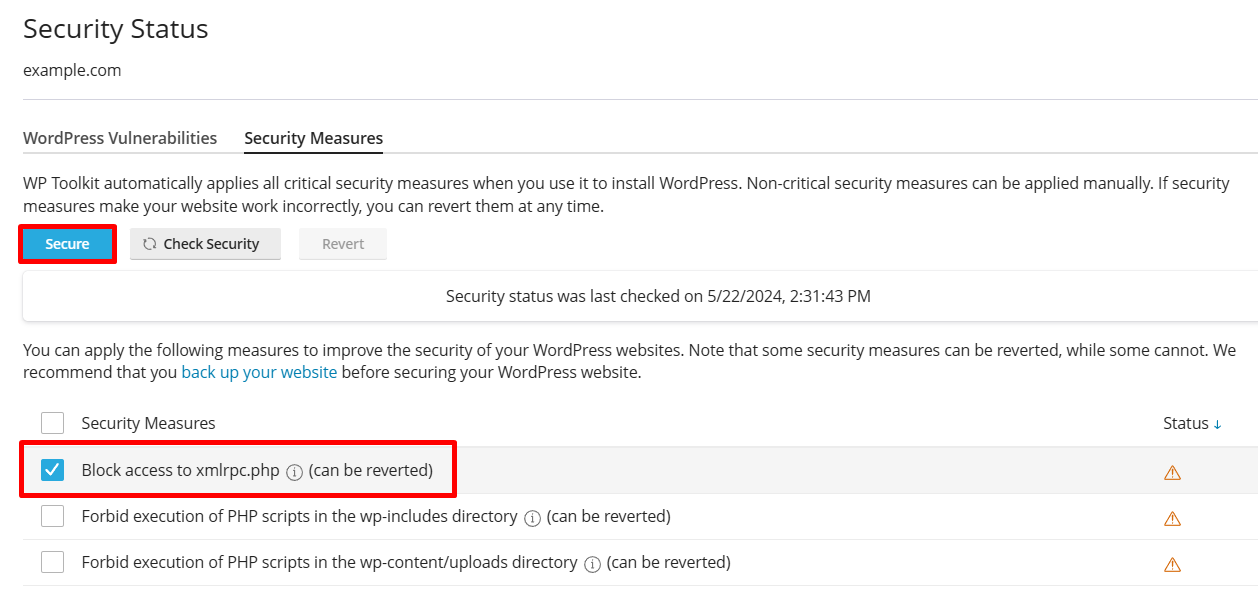Click the refresh icon on Check Security
This screenshot has height=590, width=1258.
[x=150, y=244]
